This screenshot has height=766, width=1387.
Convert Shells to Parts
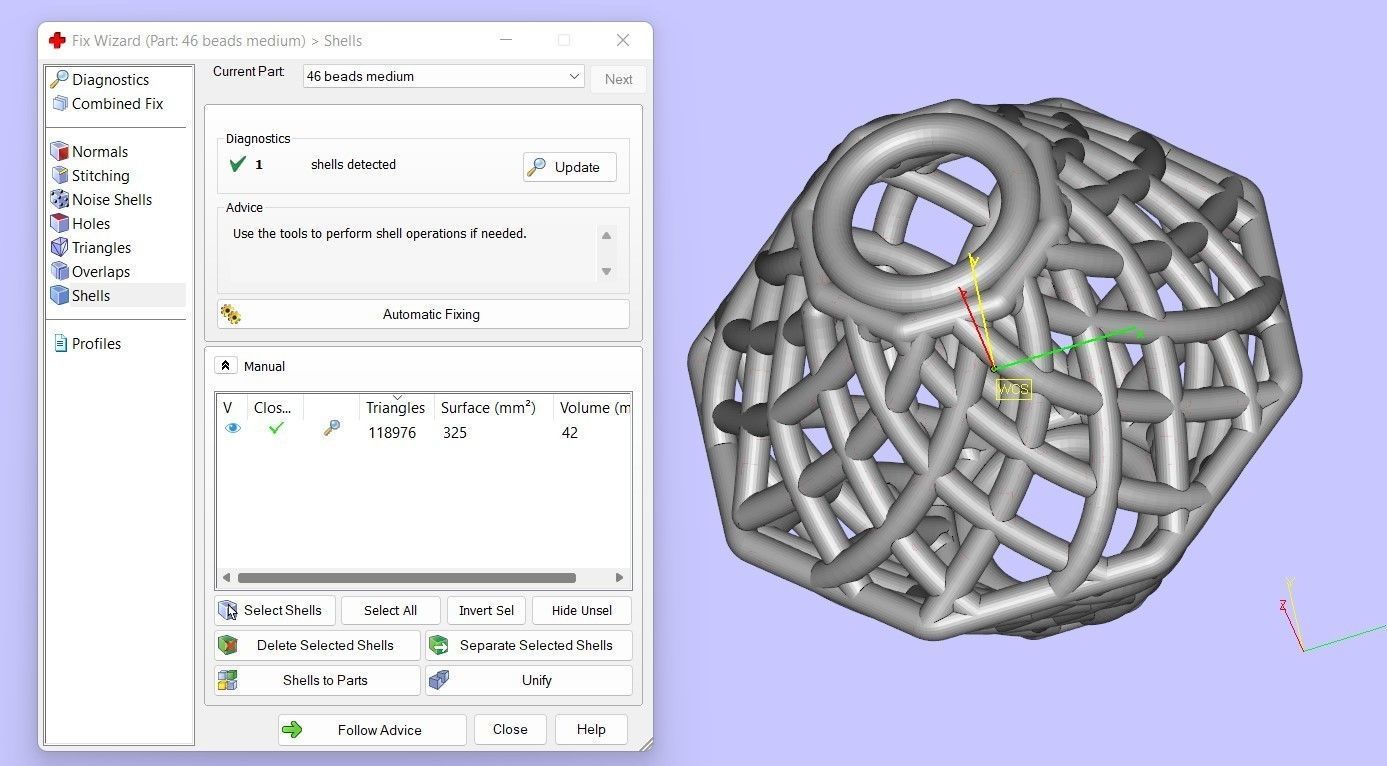(317, 680)
